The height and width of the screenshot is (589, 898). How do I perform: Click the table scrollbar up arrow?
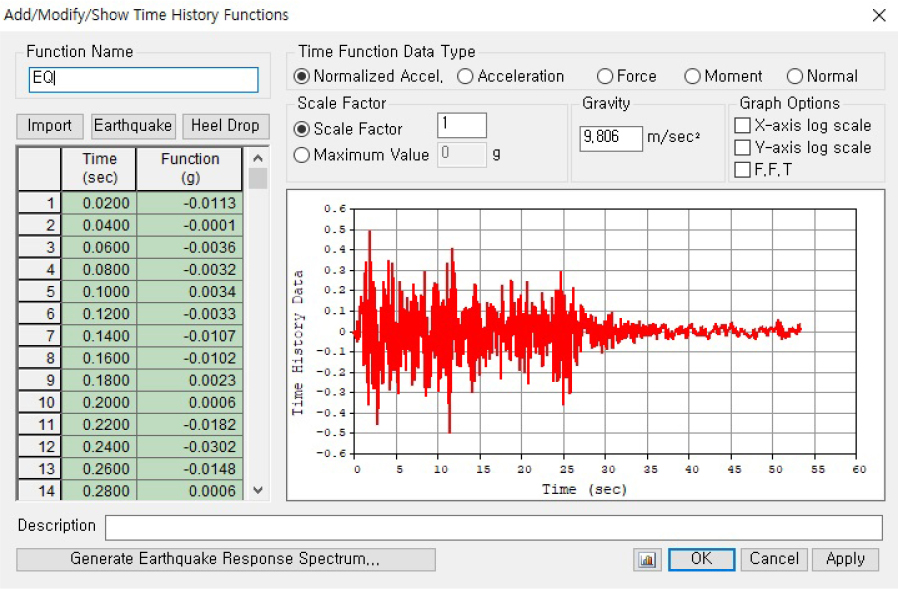pyautogui.click(x=258, y=158)
